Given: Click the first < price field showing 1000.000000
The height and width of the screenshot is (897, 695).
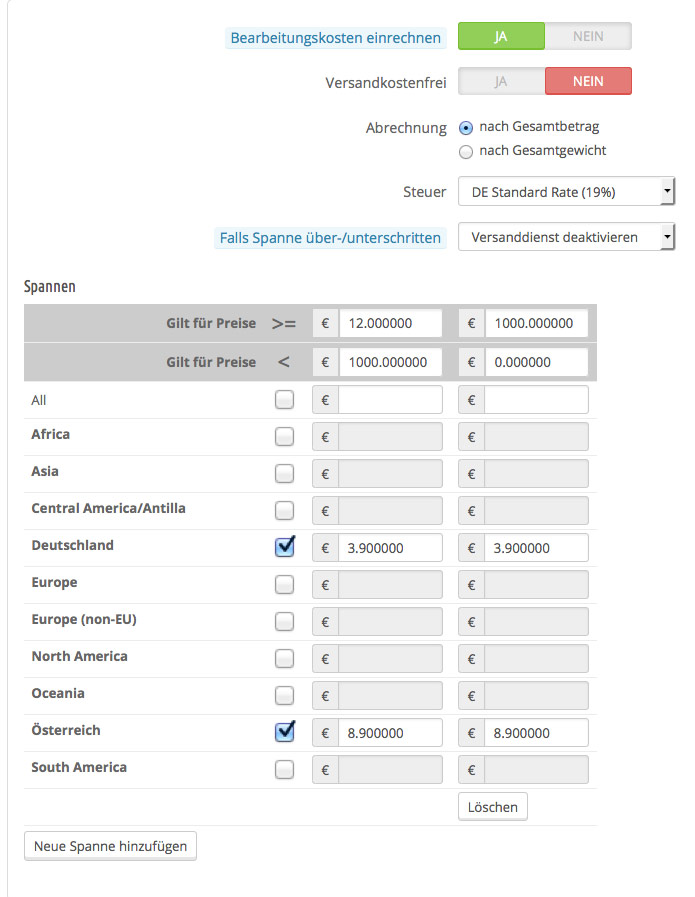Looking at the screenshot, I should click(390, 362).
